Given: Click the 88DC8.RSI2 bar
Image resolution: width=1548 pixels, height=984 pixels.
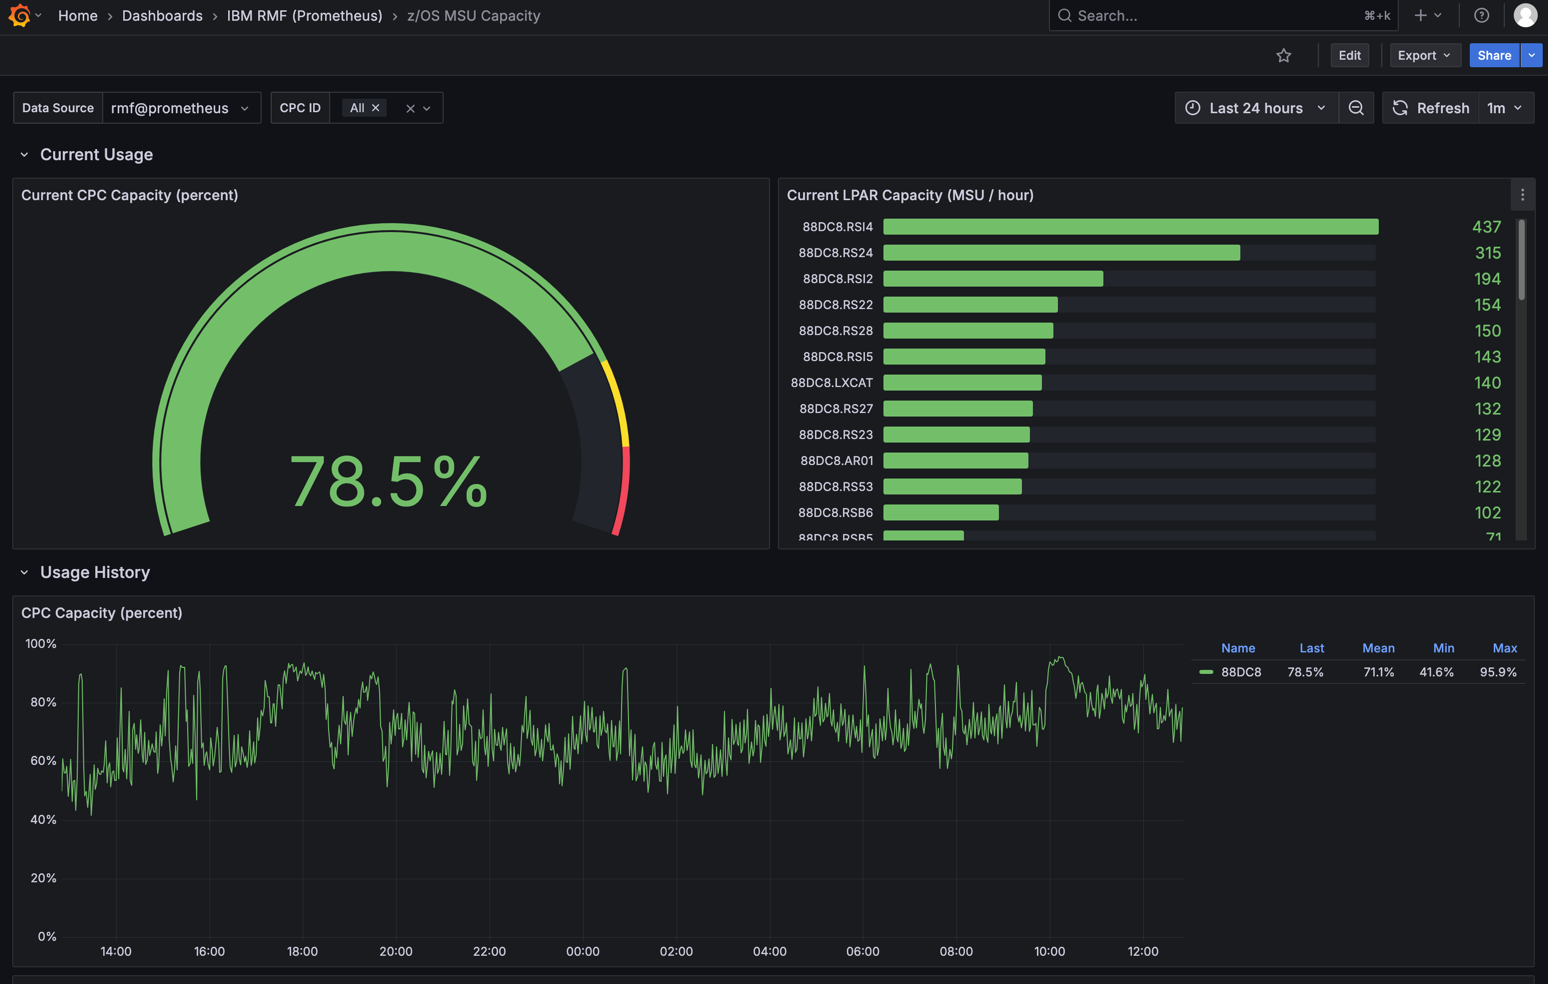Looking at the screenshot, I should pyautogui.click(x=993, y=279).
